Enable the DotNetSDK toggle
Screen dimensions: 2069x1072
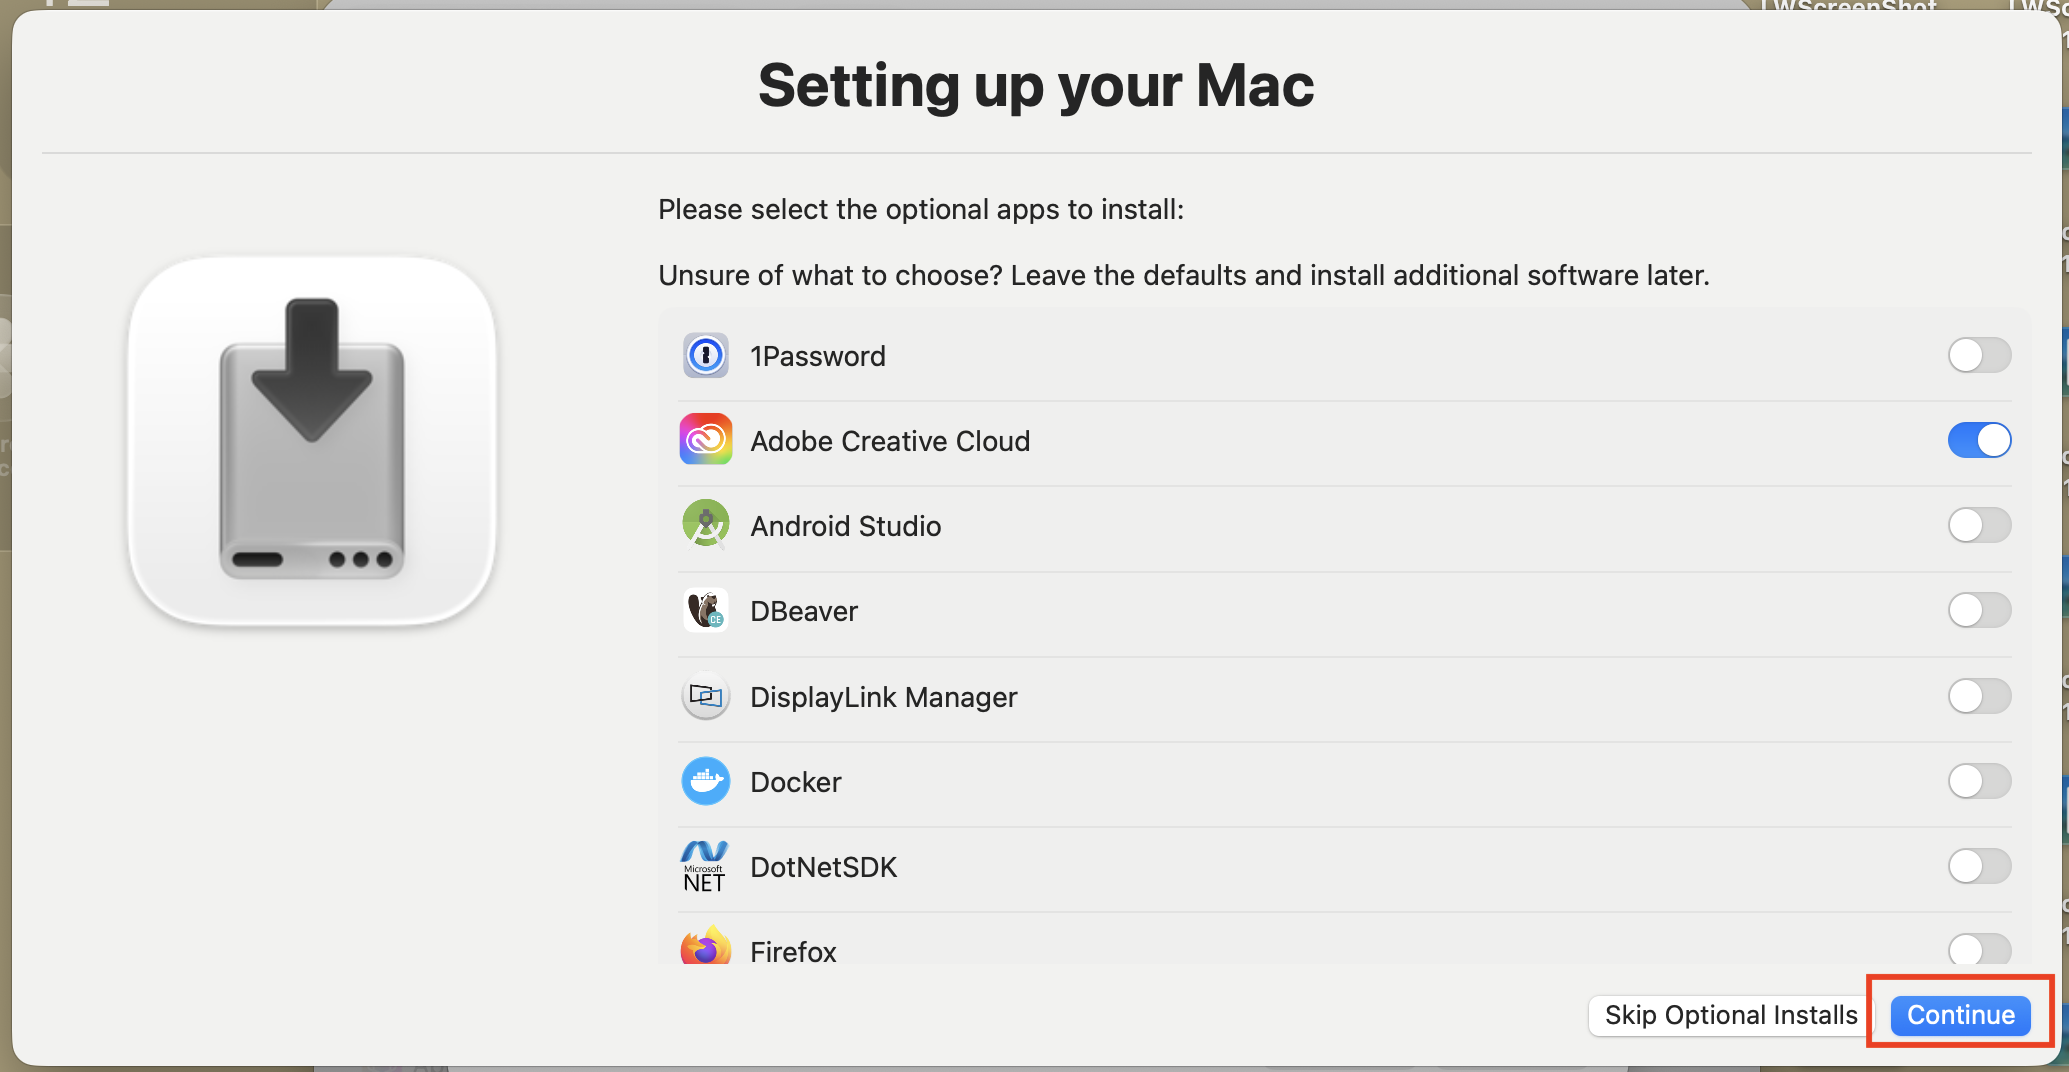tap(1978, 866)
